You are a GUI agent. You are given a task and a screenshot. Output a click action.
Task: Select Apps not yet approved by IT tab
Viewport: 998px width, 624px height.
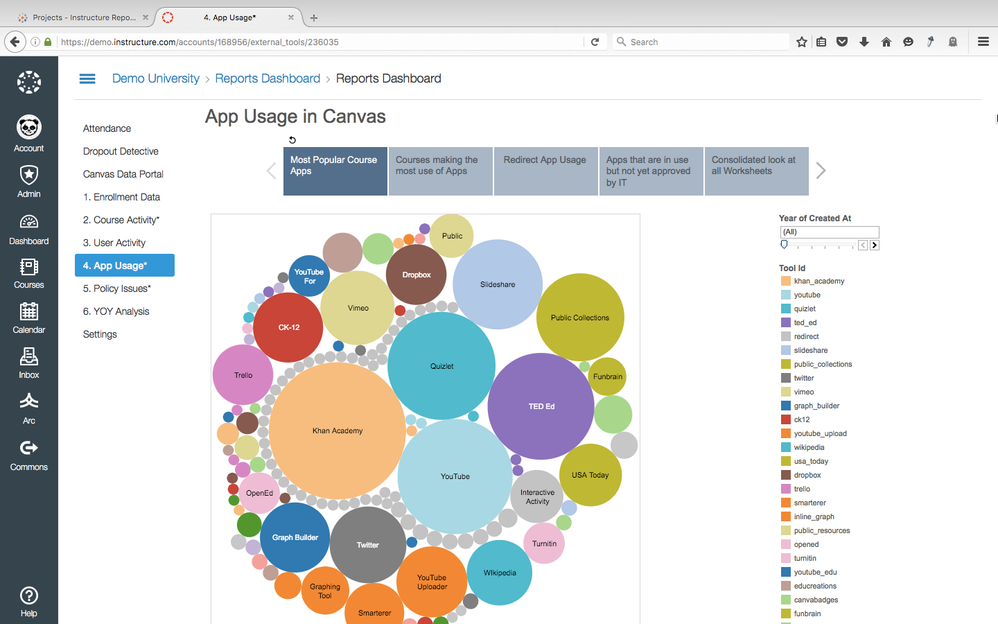[x=651, y=171]
